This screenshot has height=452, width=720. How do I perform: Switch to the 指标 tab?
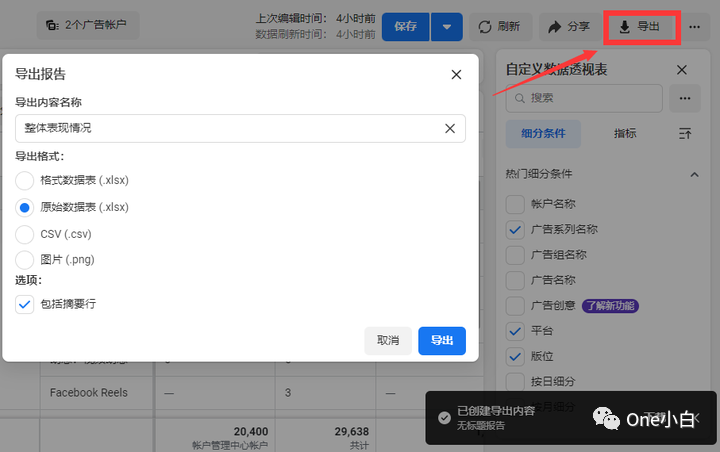click(x=625, y=134)
